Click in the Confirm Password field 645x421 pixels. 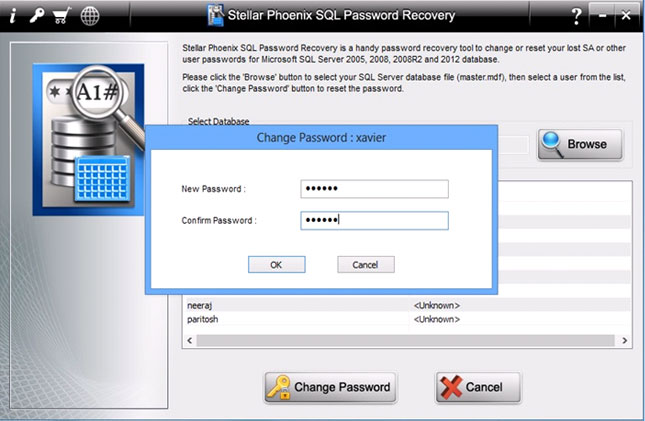374,221
